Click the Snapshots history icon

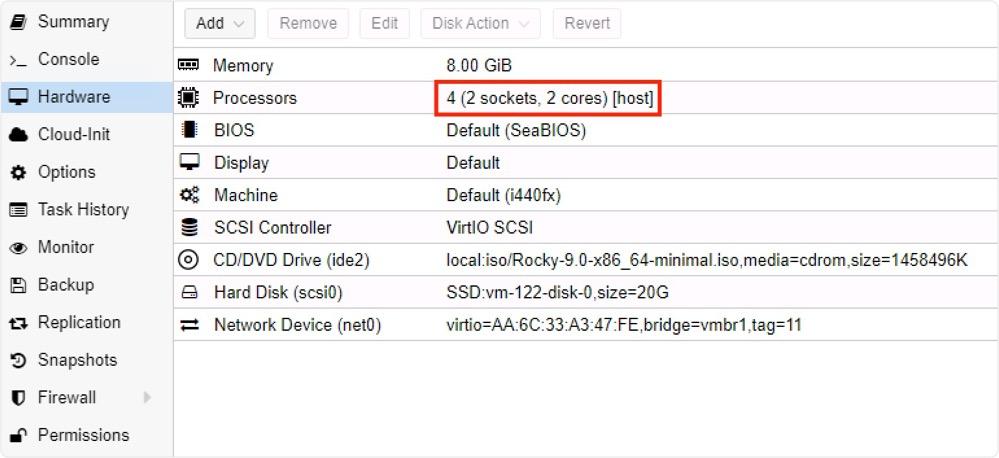point(18,361)
